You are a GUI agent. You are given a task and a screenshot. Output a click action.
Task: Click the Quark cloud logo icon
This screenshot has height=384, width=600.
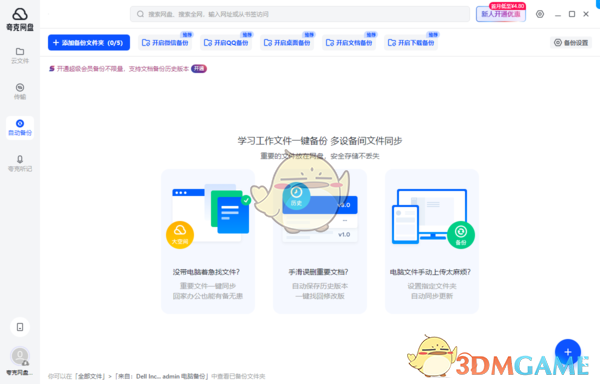20,15
